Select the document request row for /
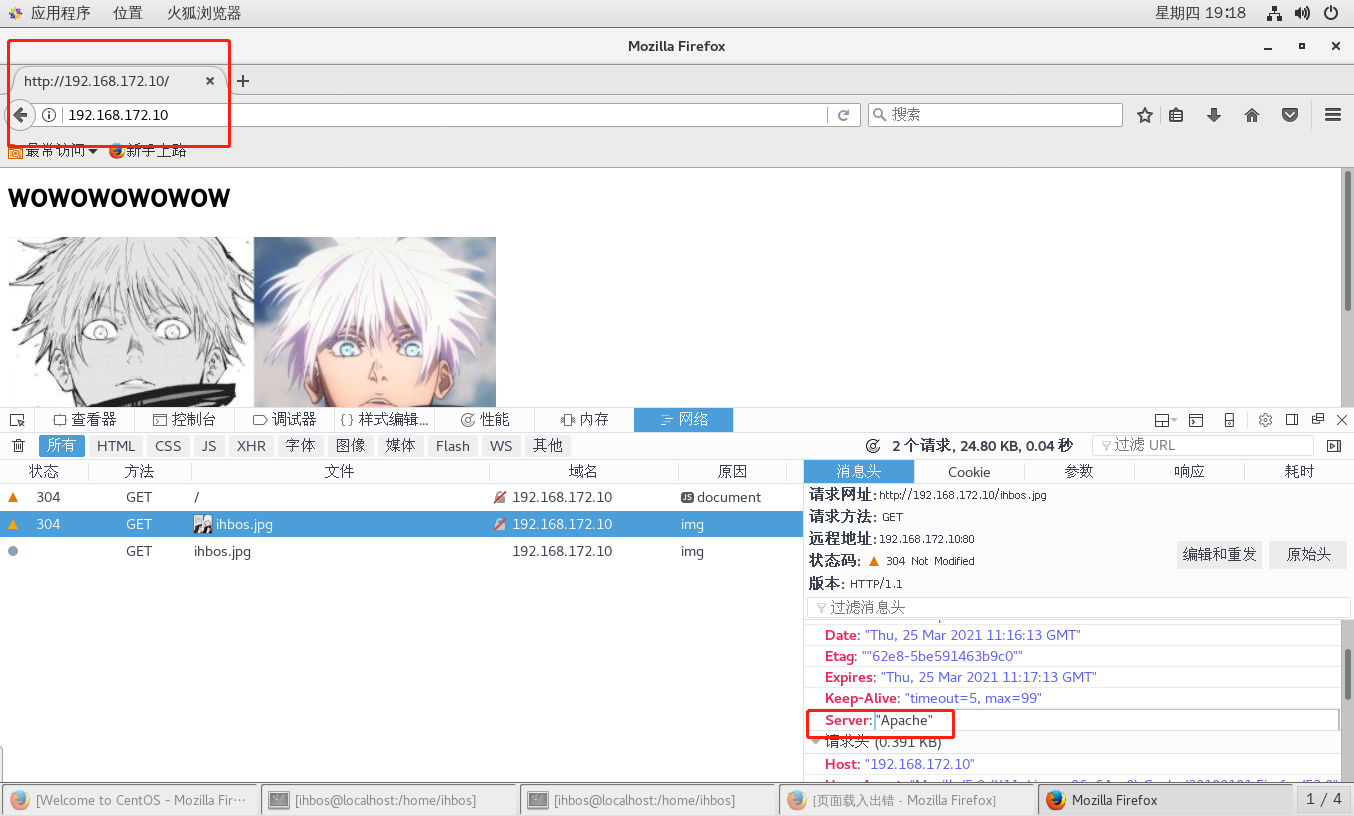 (401, 497)
